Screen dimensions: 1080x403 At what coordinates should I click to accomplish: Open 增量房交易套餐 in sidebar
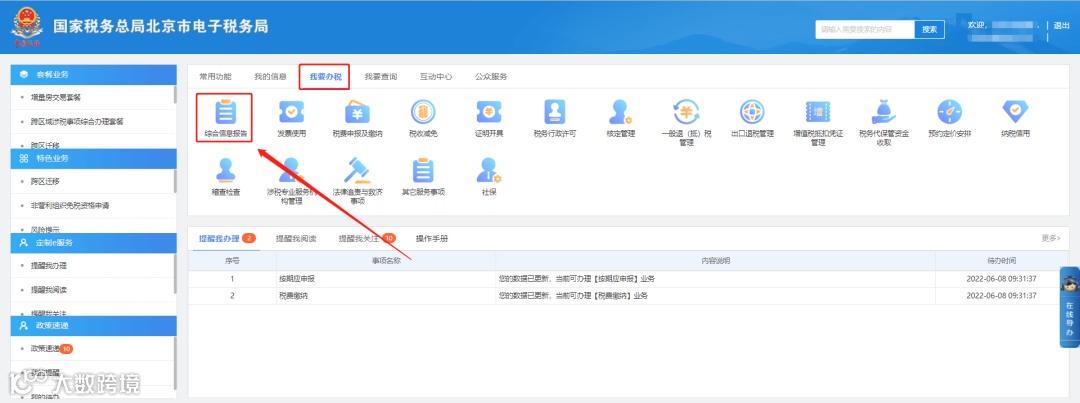click(x=56, y=97)
